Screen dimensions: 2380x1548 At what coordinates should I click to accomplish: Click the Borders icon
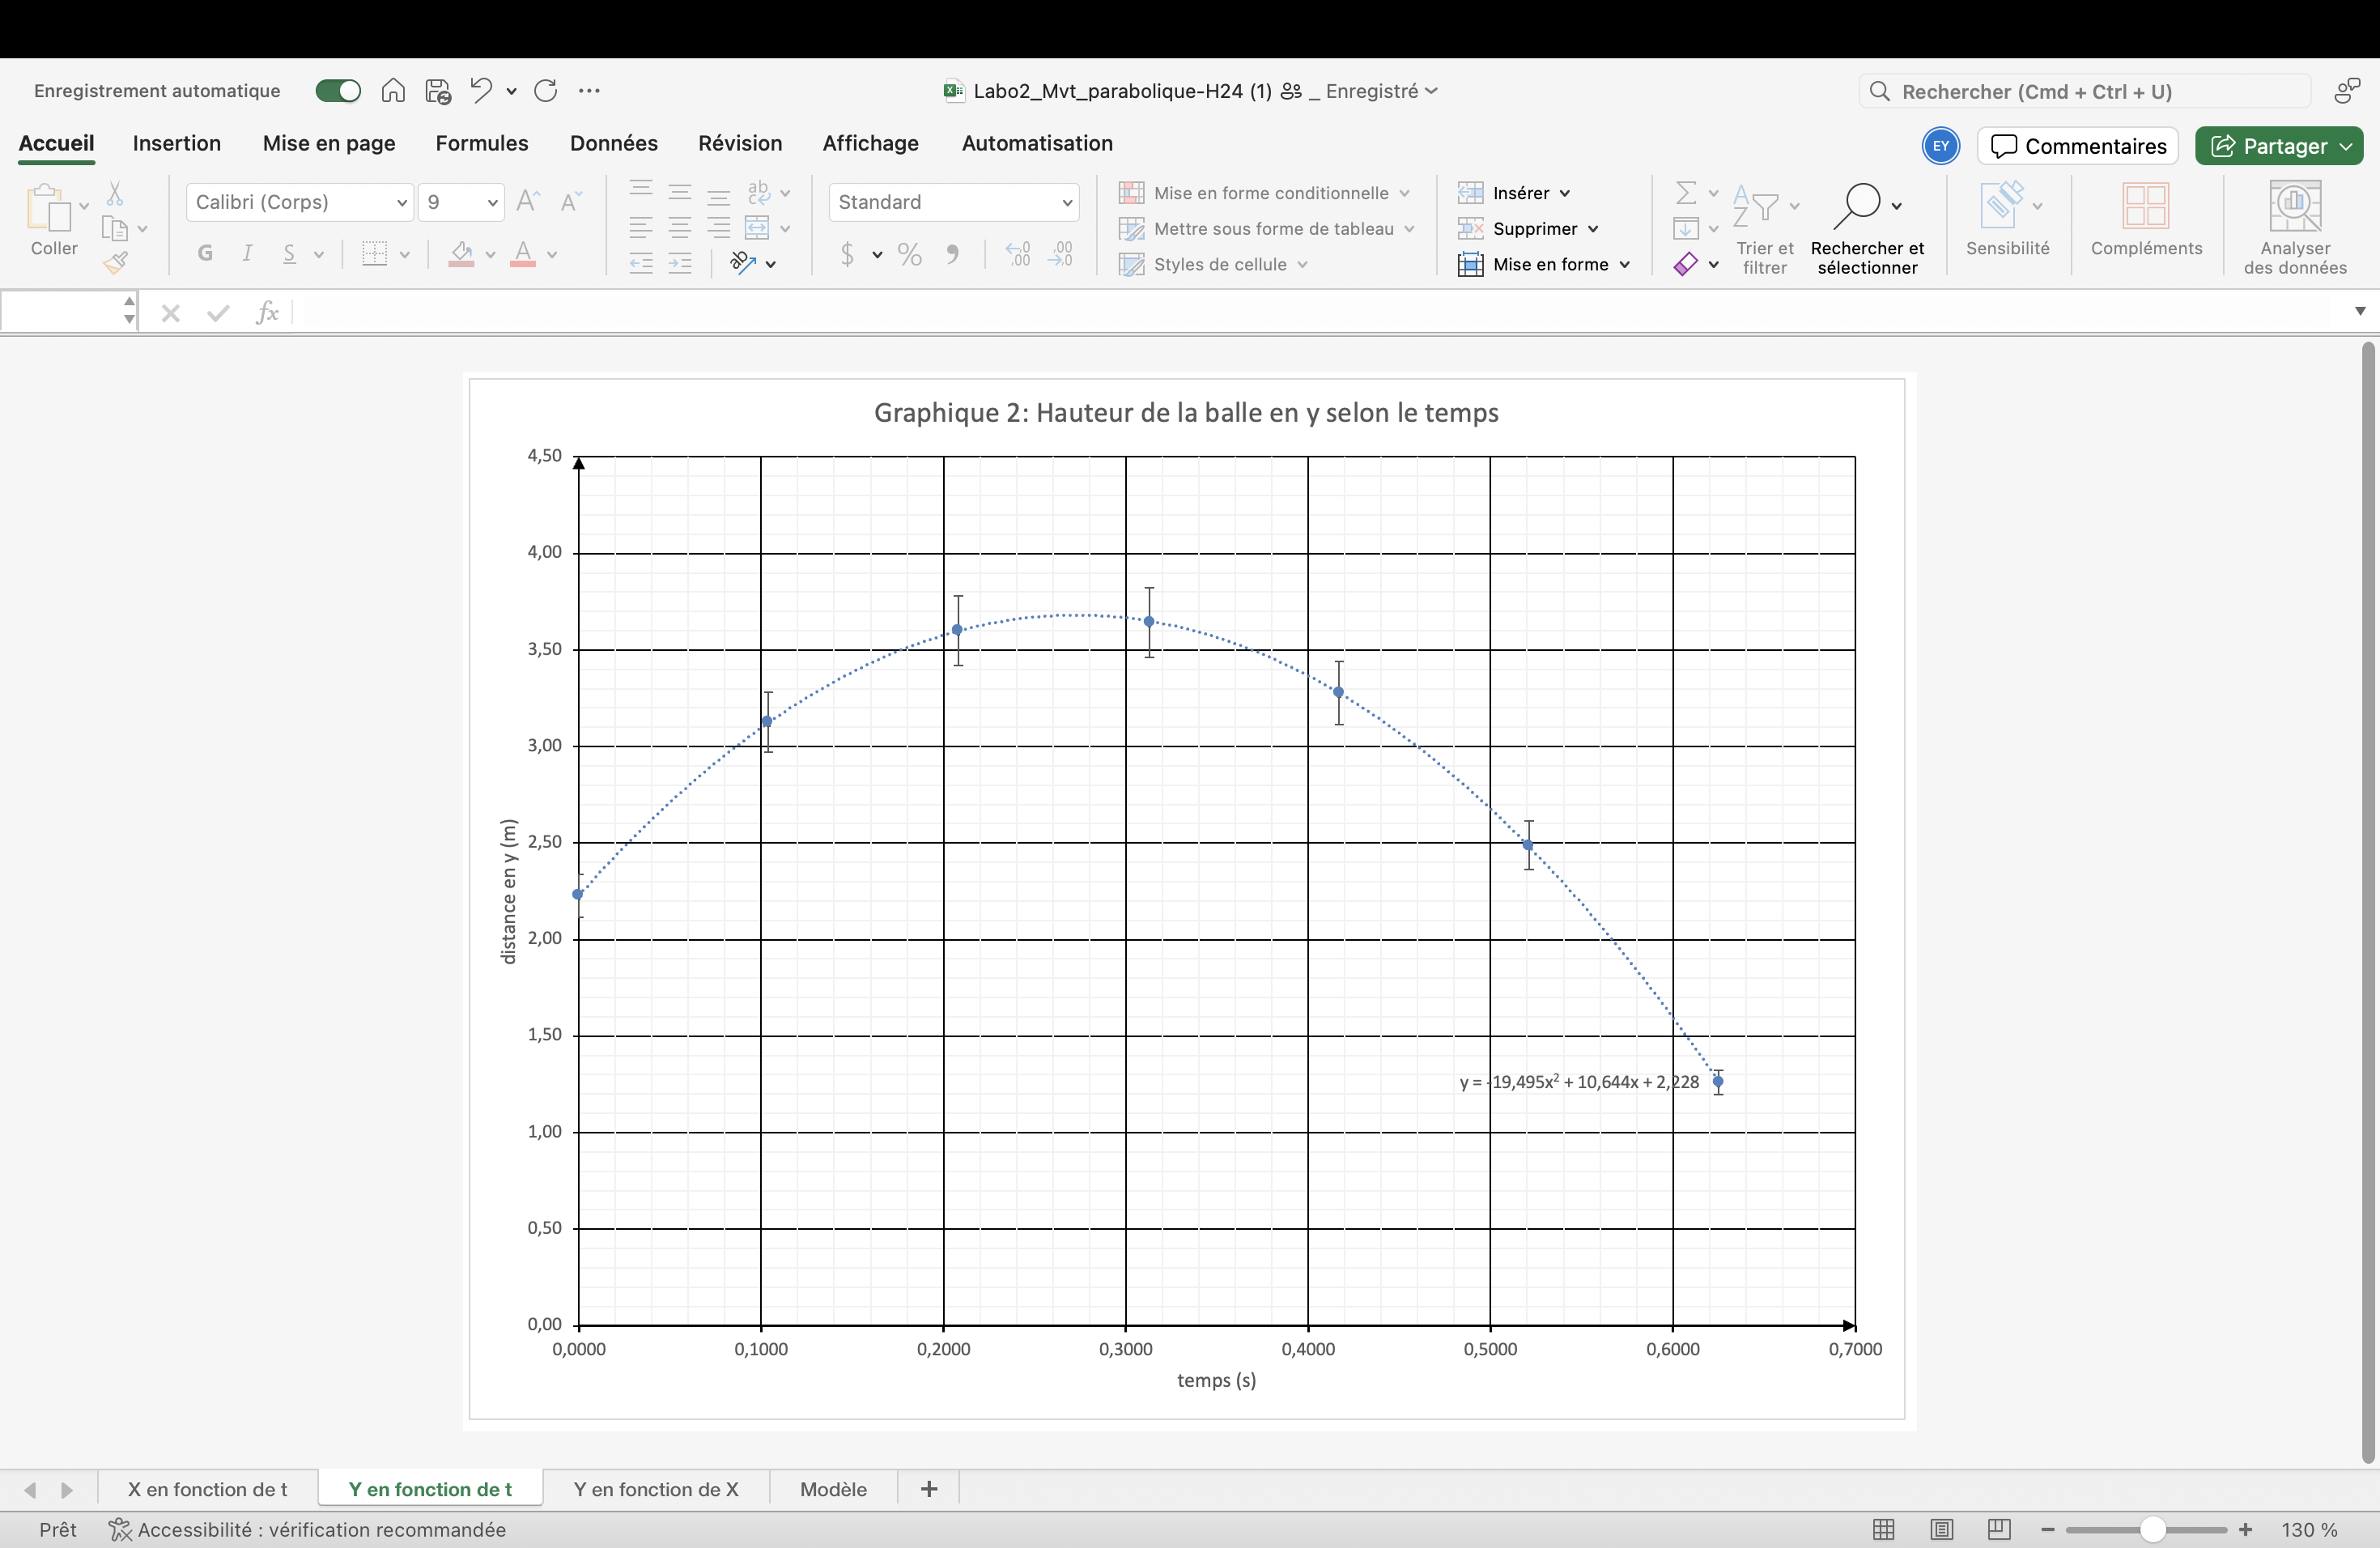click(374, 253)
